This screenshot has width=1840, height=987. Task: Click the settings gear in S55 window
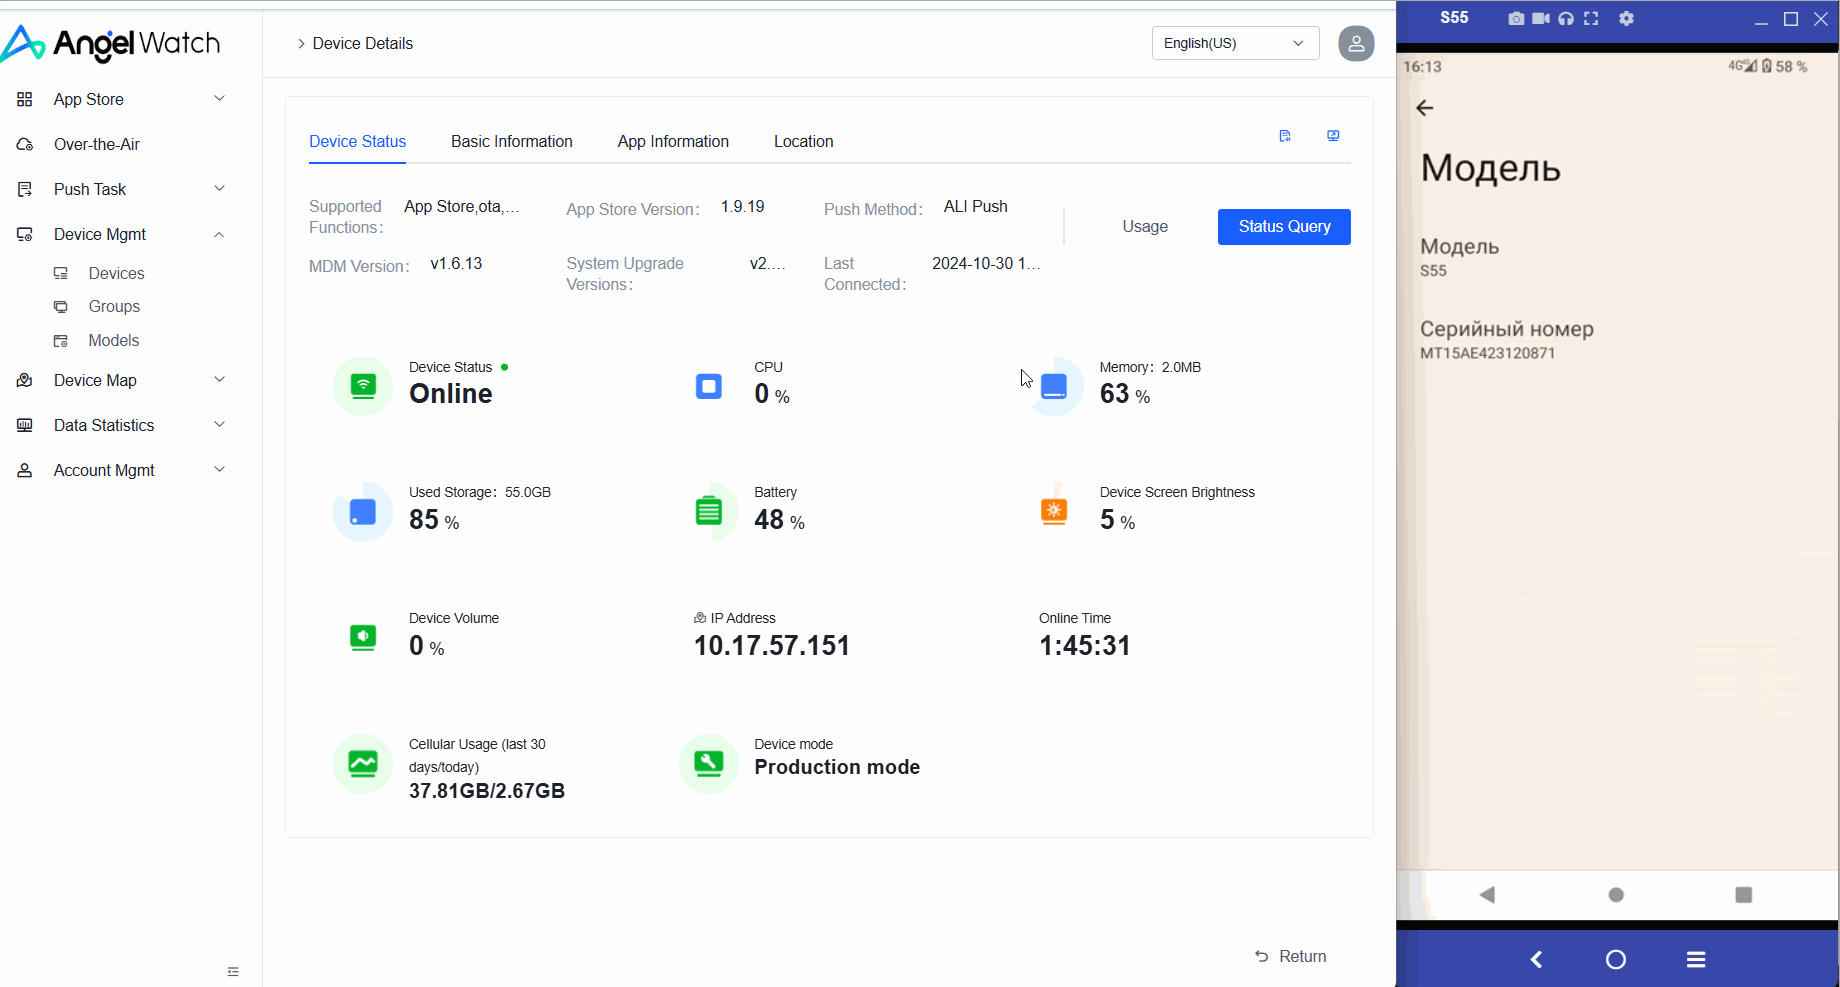coord(1626,19)
